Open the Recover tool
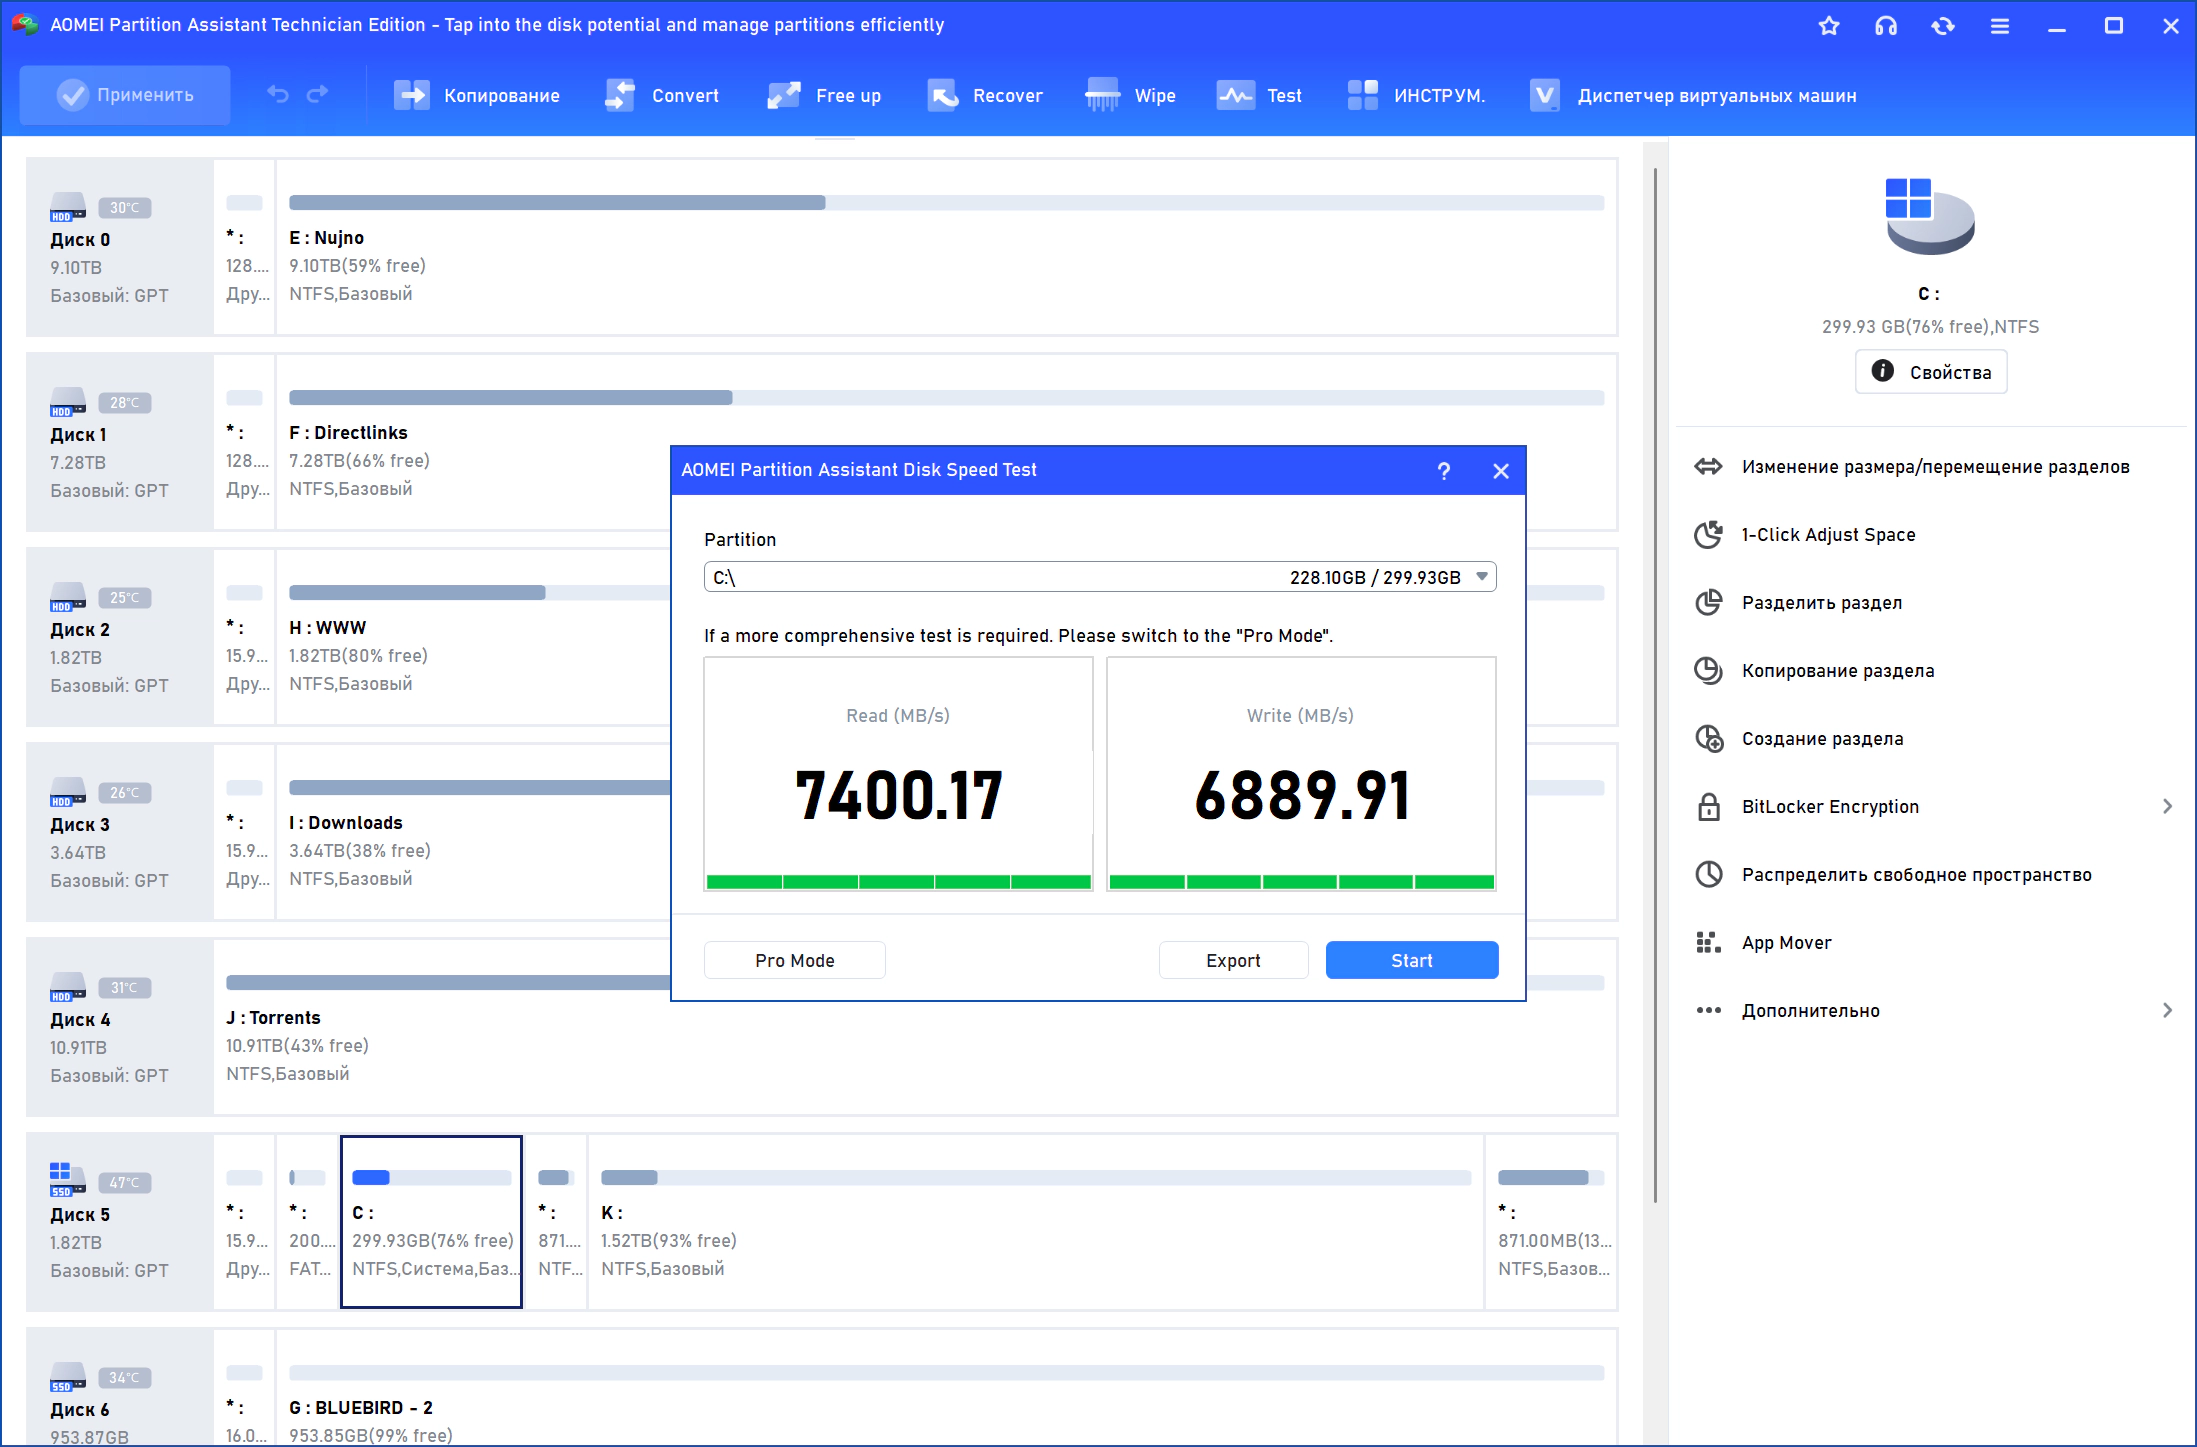 point(985,96)
